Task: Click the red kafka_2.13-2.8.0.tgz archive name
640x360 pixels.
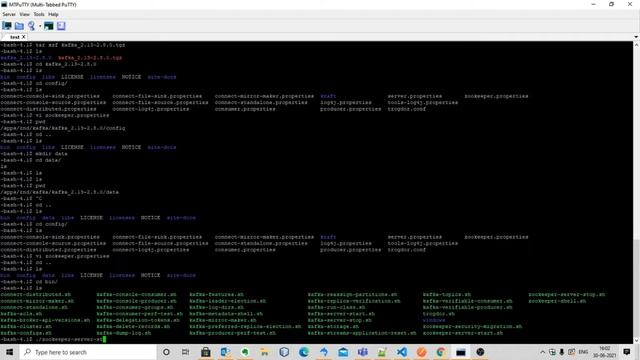Action: coord(90,58)
